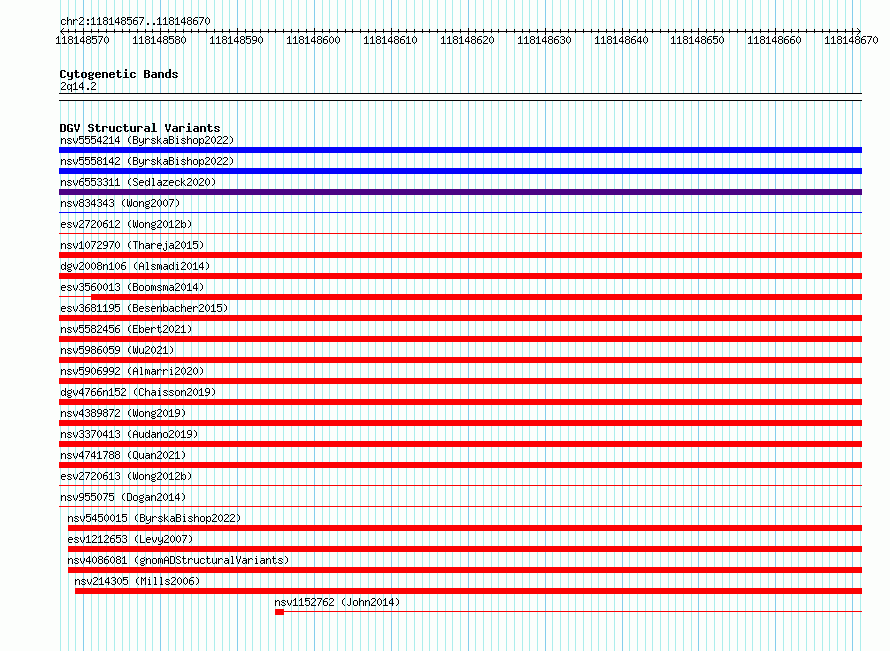
Task: Select the nsv834343 (Wong2007) label
Action: 120,203
